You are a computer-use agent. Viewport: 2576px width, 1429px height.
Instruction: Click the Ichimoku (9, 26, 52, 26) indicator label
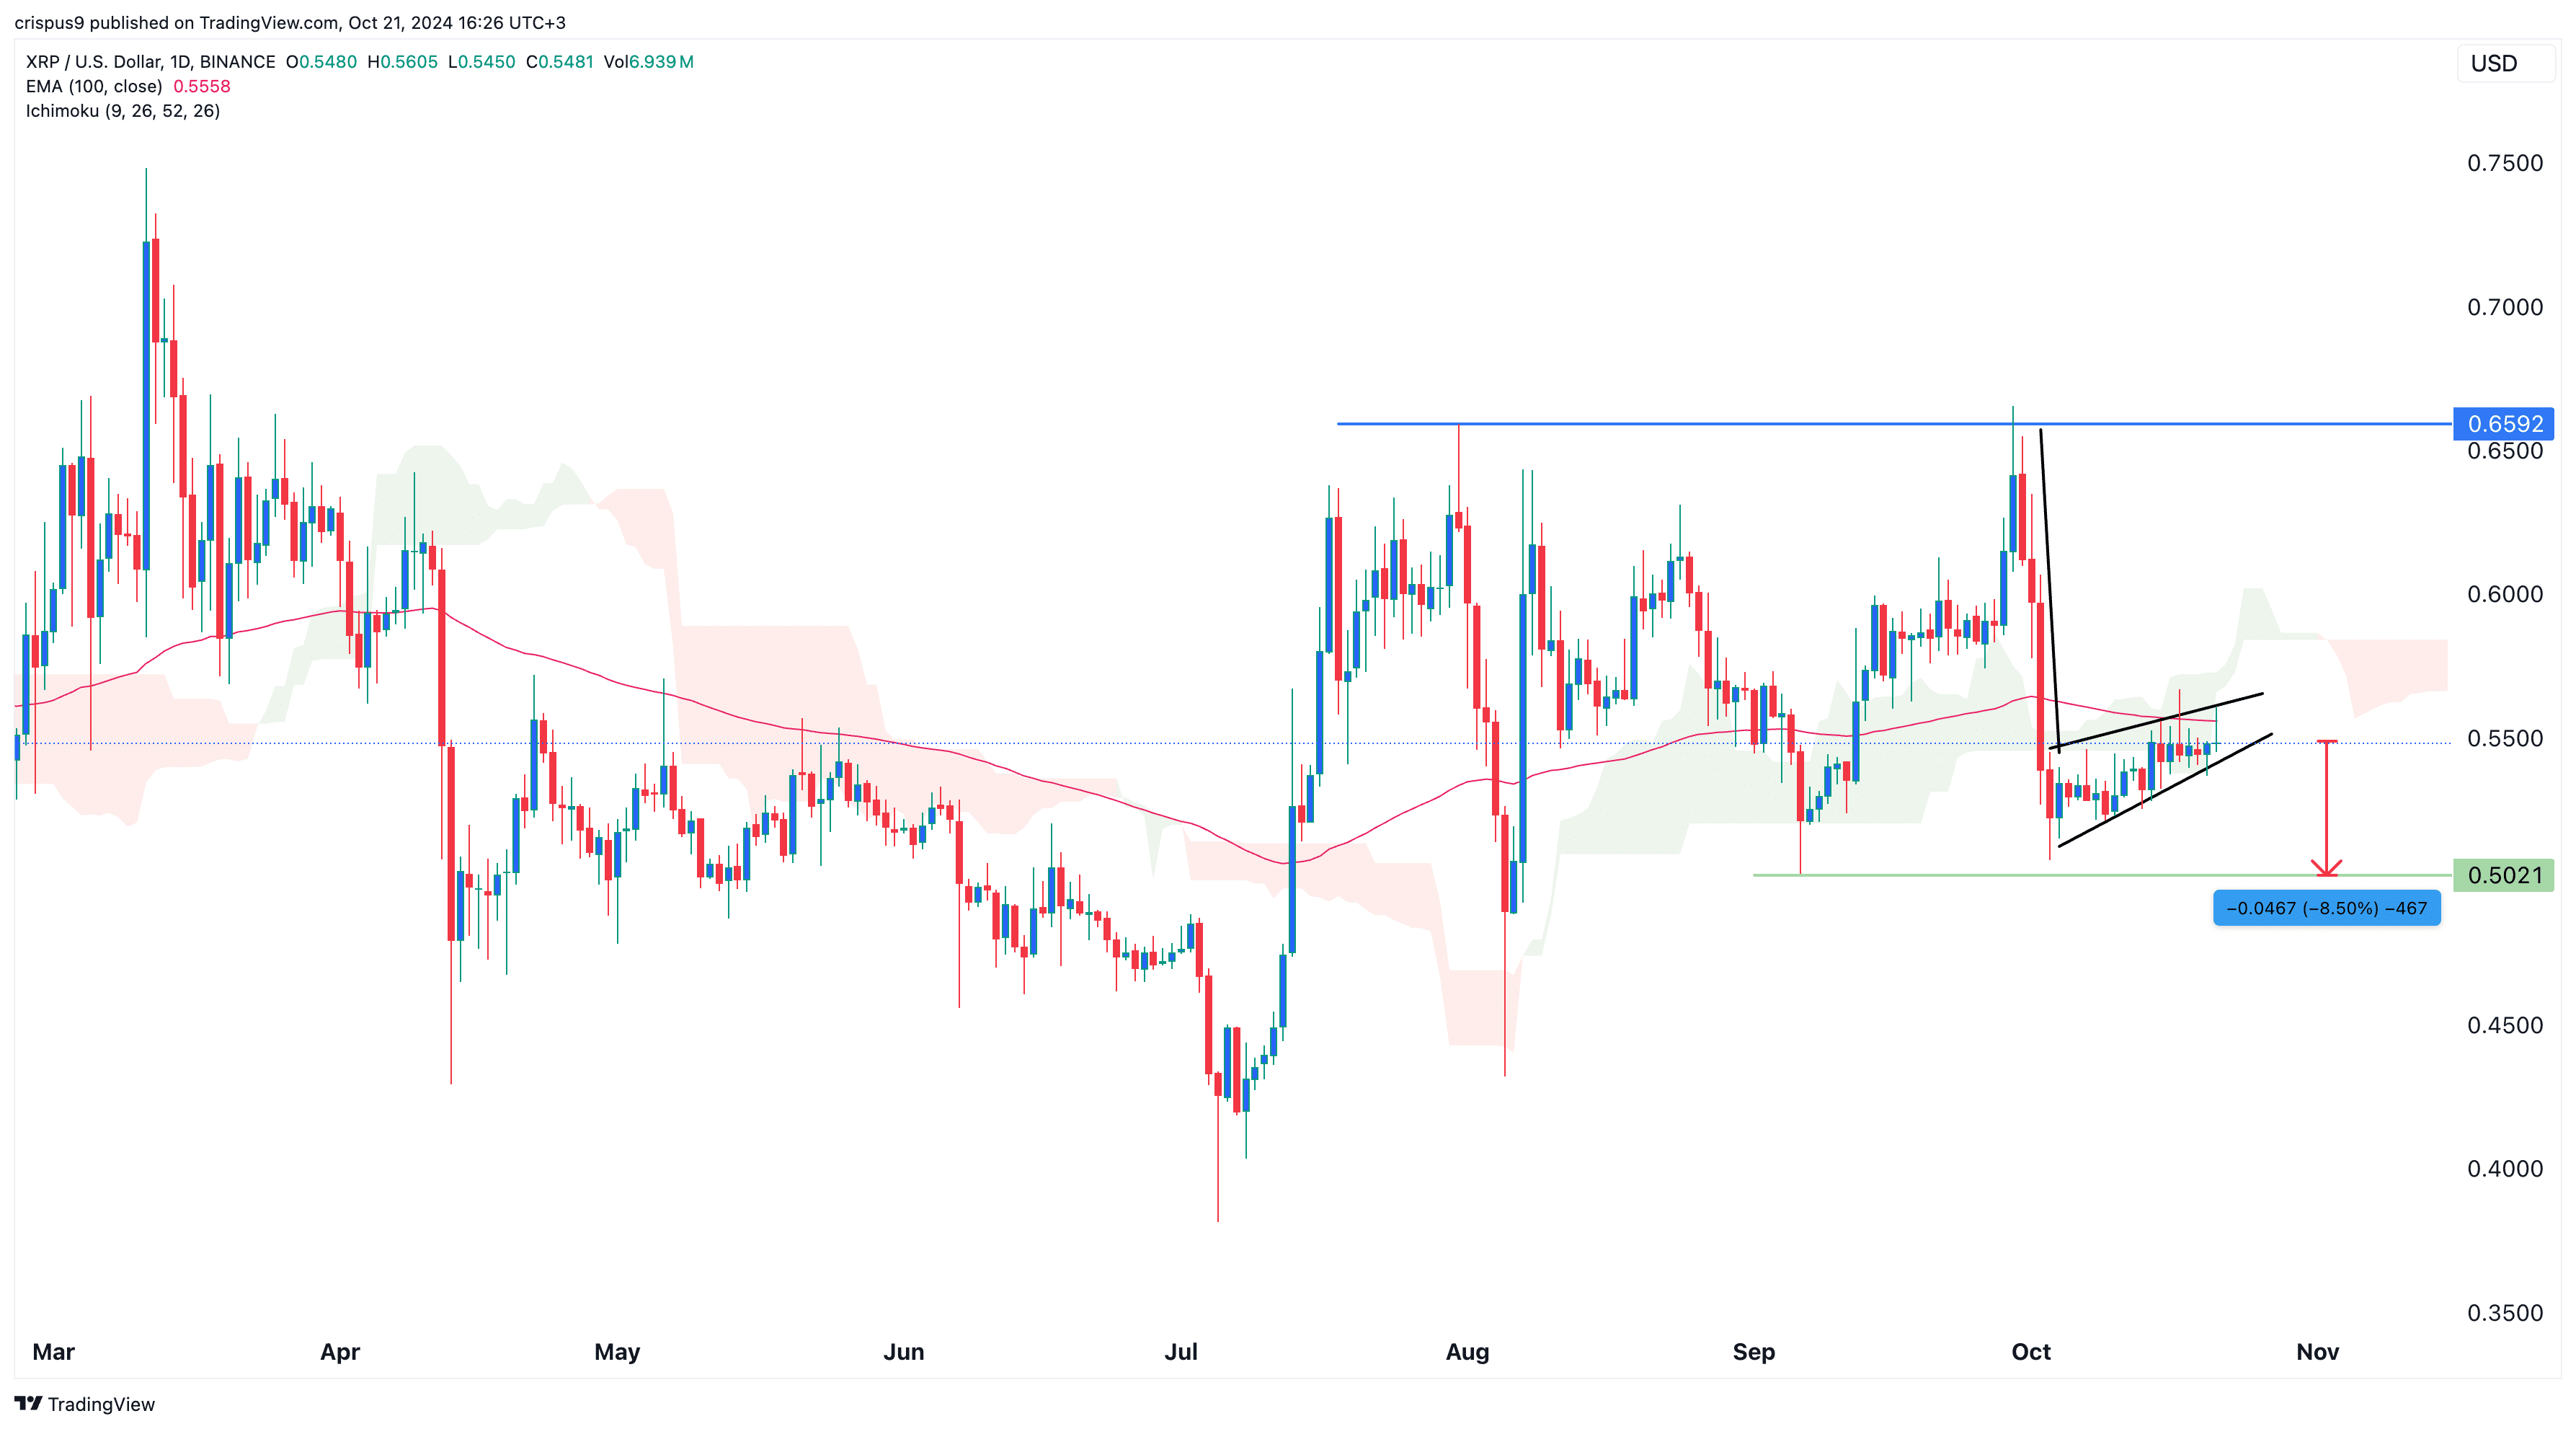click(123, 111)
